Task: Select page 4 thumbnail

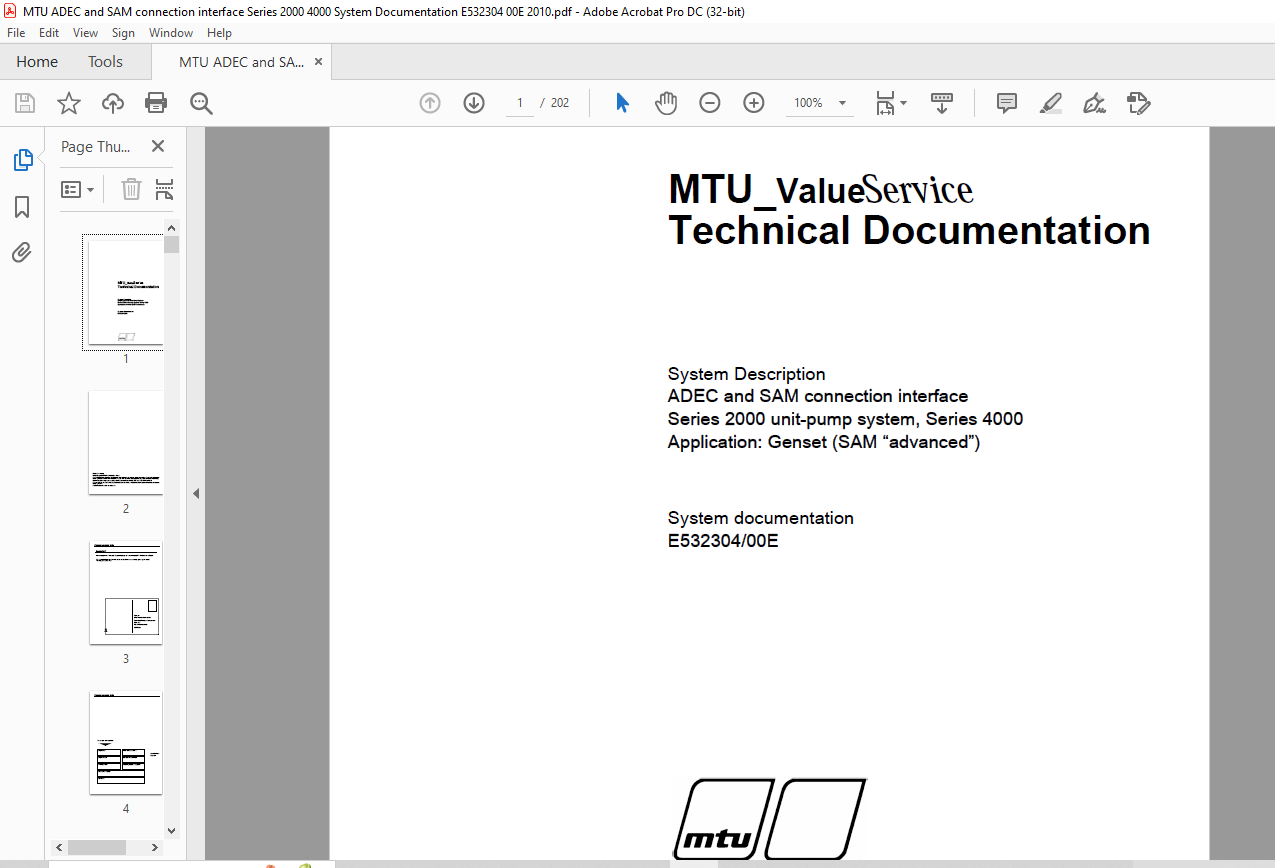Action: pos(125,742)
